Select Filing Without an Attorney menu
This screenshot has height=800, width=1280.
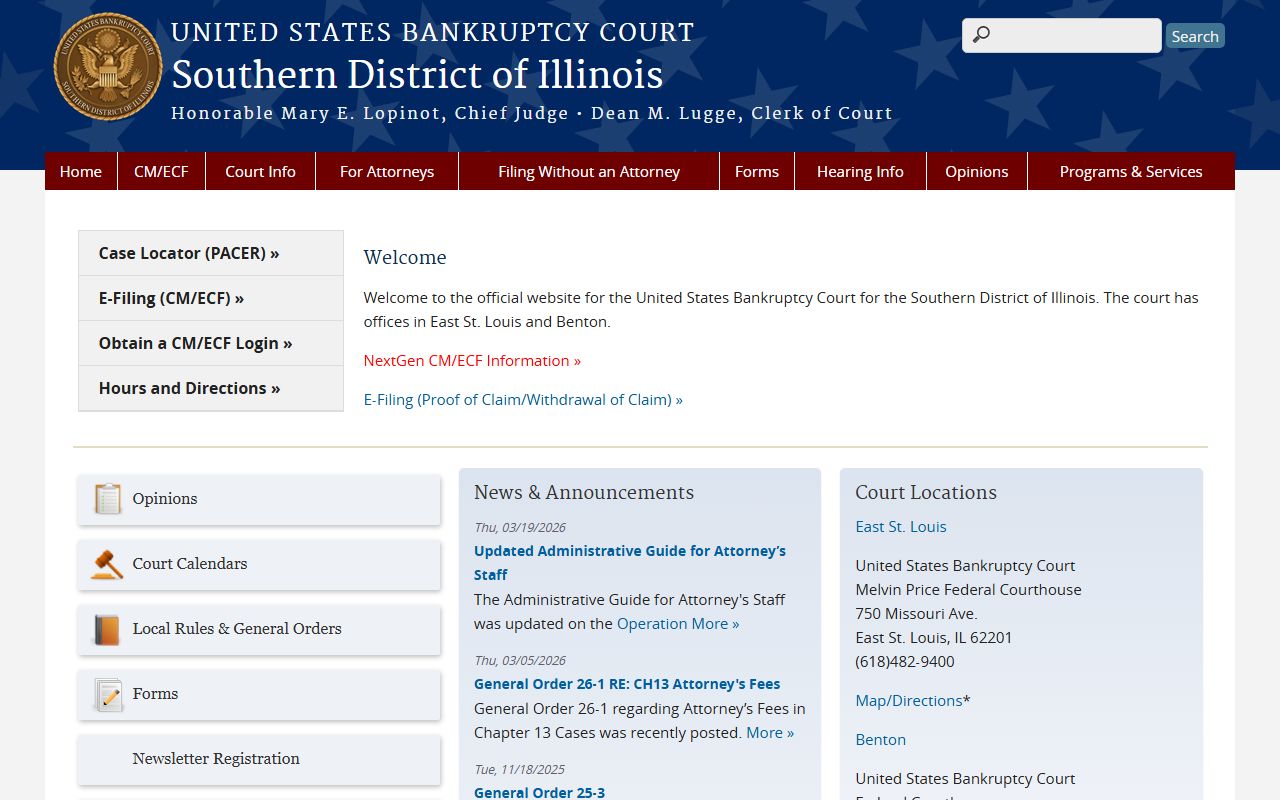pos(589,171)
